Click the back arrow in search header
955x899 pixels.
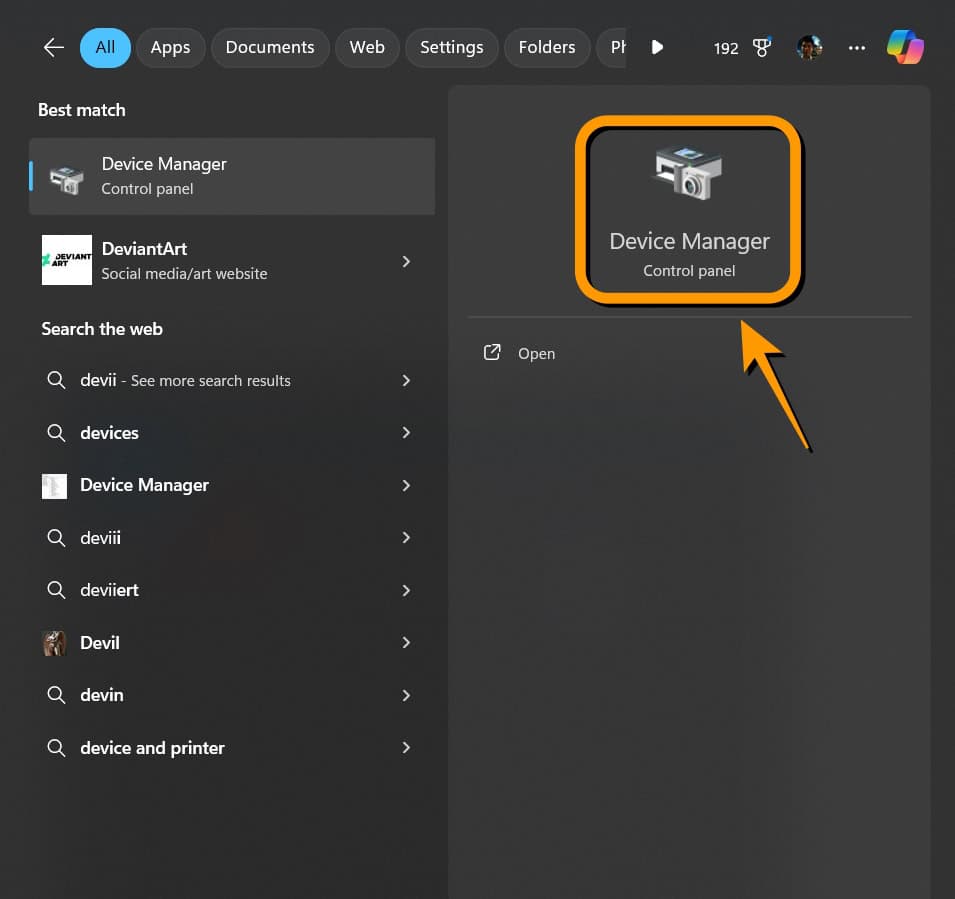tap(54, 47)
